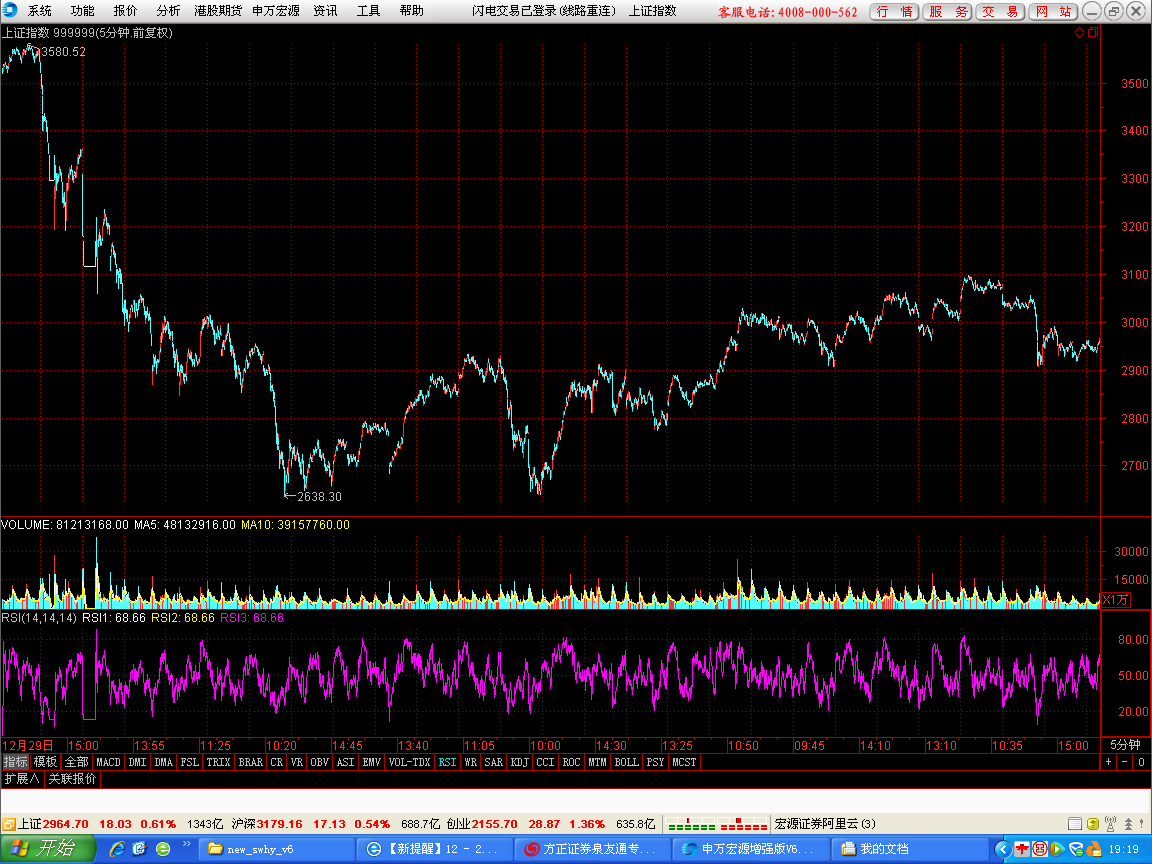Click the 交易 trading button
This screenshot has width=1152, height=864.
[1000, 12]
